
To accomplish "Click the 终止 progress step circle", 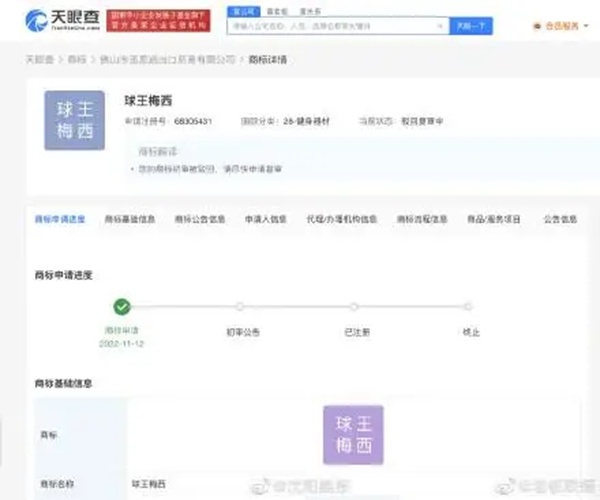I will coord(468,307).
